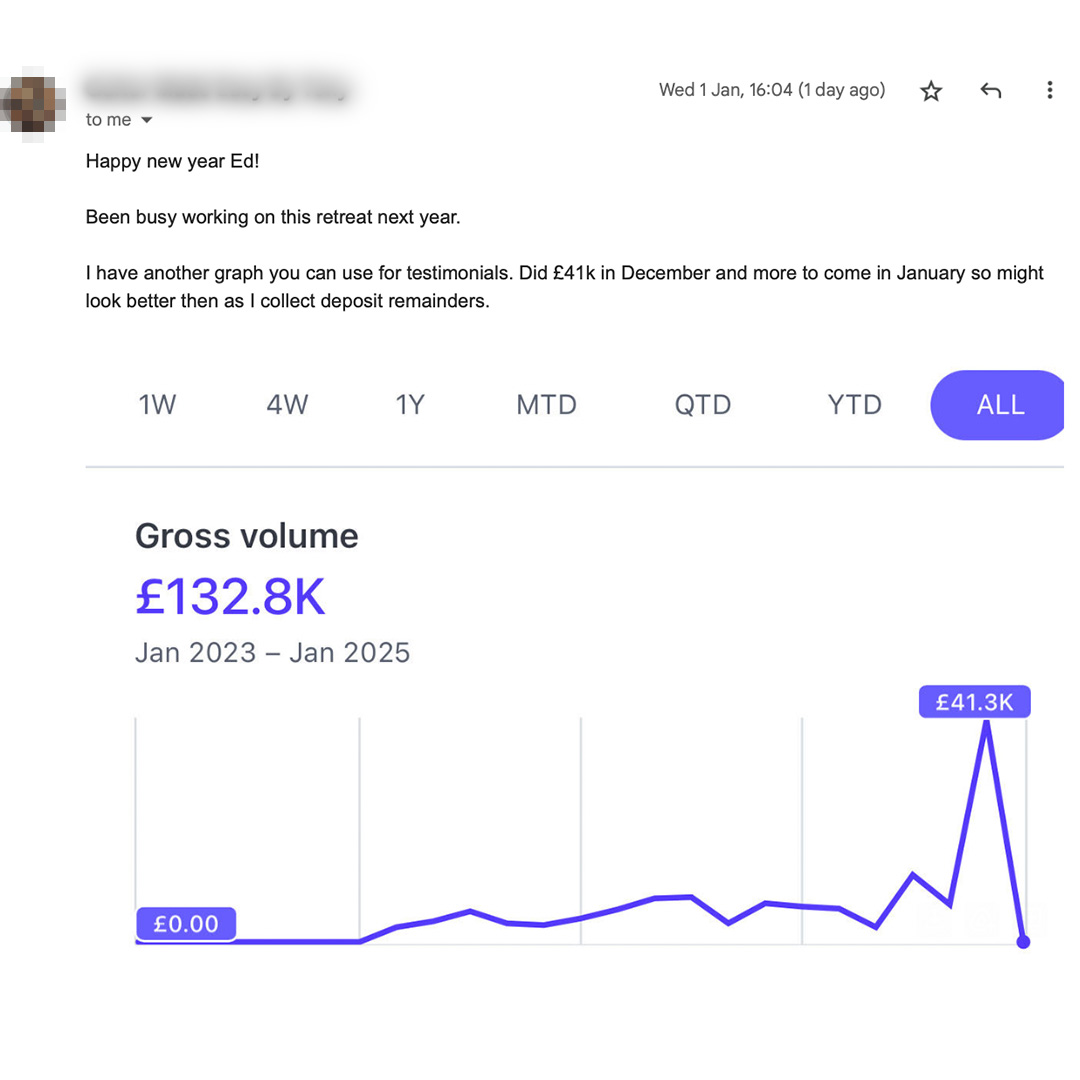Switch chart to MTD range
This screenshot has height=1080, width=1080.
click(546, 405)
